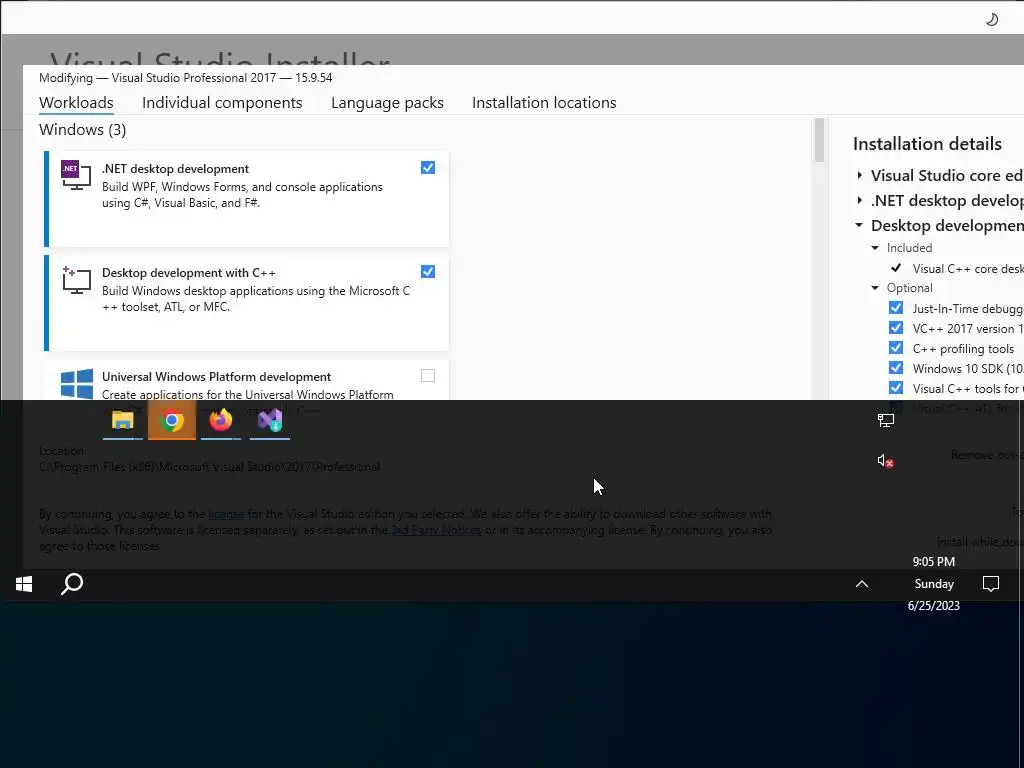Toggle the Visual C++ tools for checkbox
Screen dimensions: 1024x768
896,388
